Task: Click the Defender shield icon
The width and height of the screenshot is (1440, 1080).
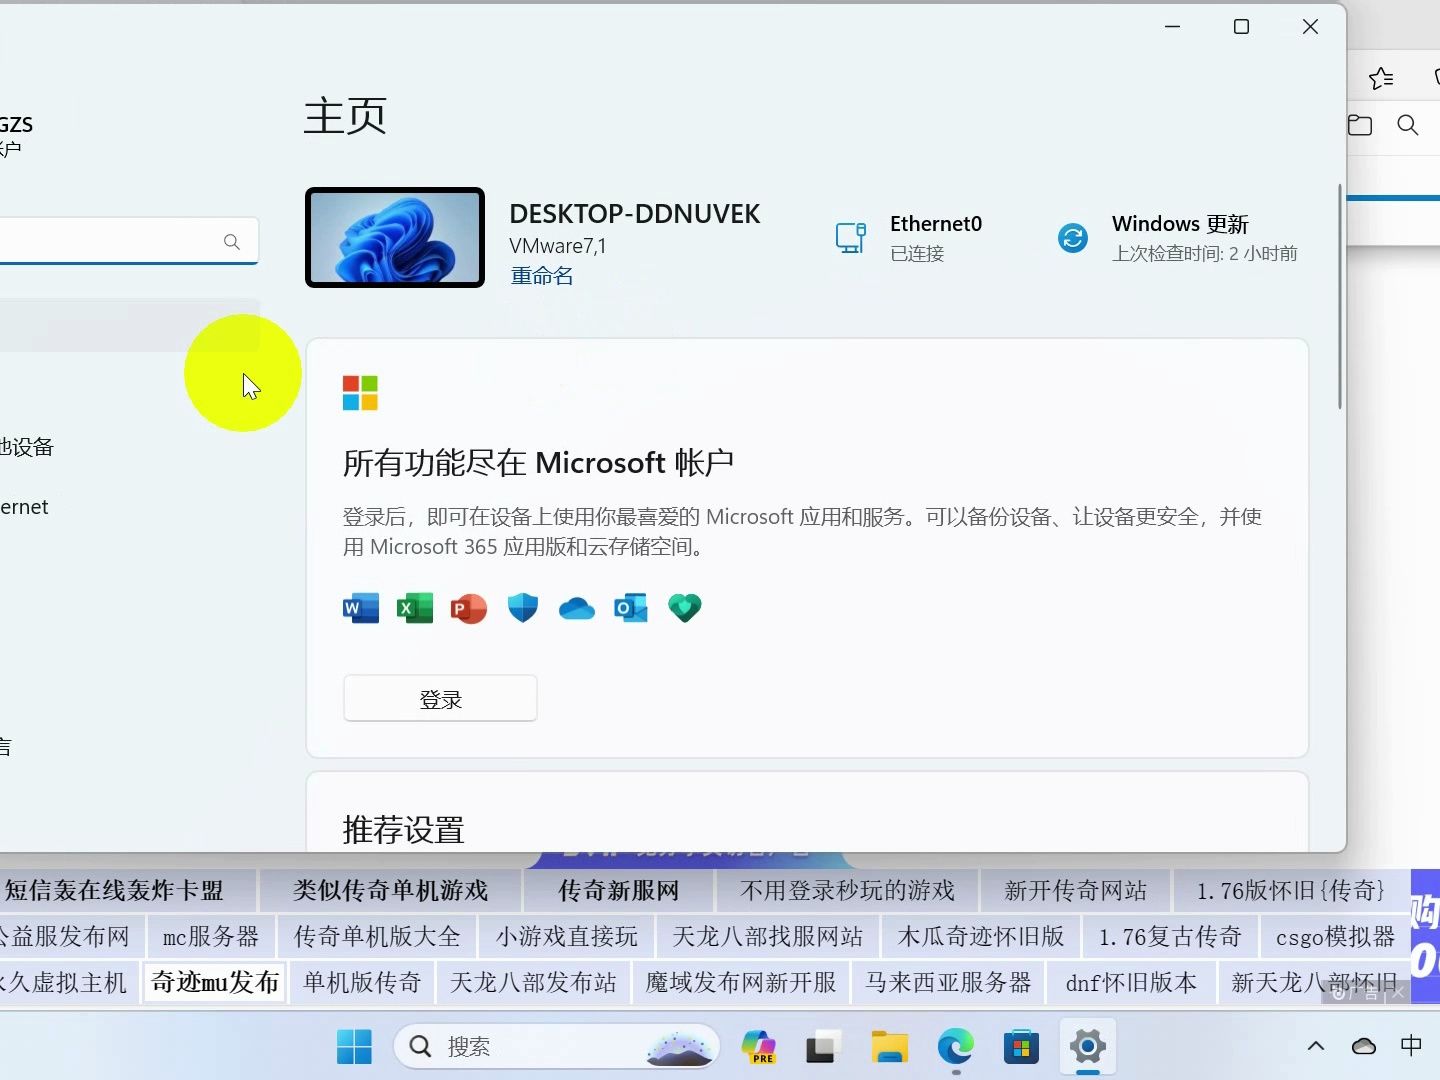Action: 523,608
